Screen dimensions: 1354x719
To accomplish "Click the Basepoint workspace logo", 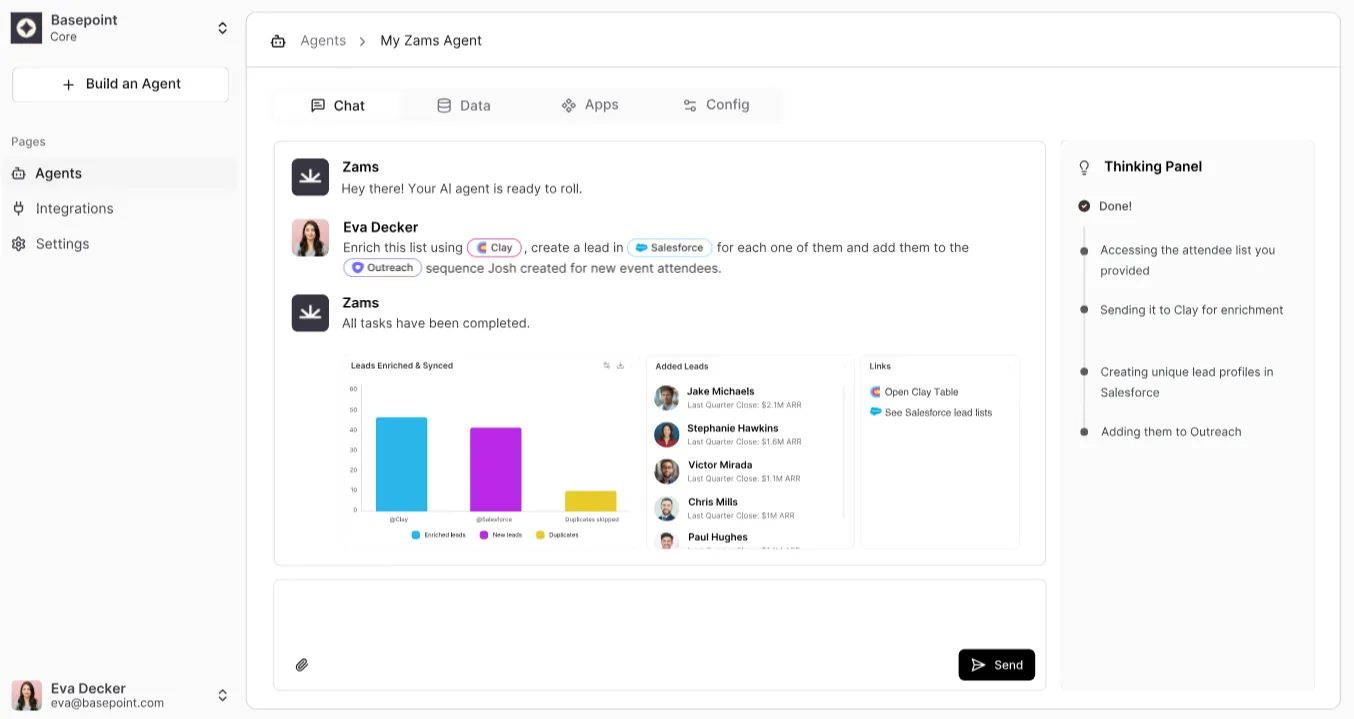I will pos(26,28).
